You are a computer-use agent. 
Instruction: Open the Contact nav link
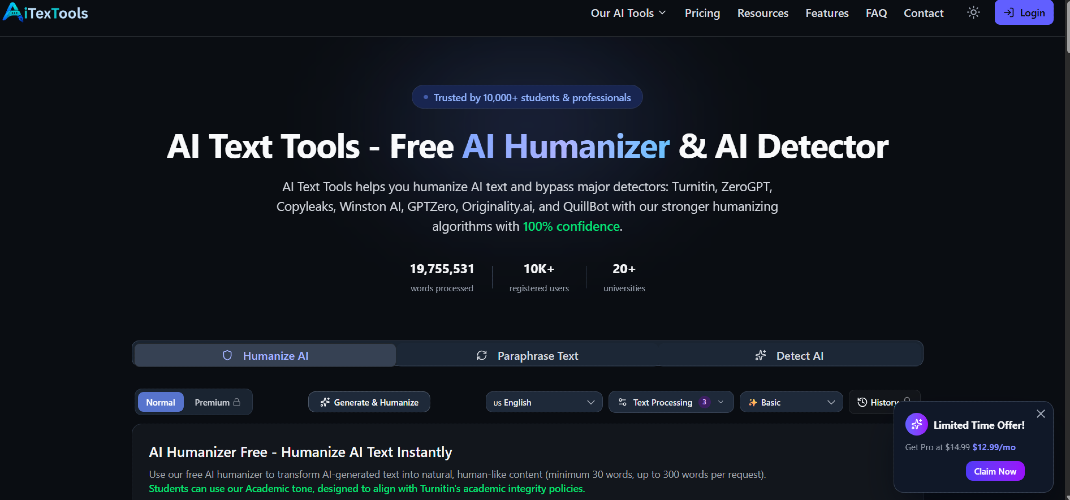(x=923, y=13)
